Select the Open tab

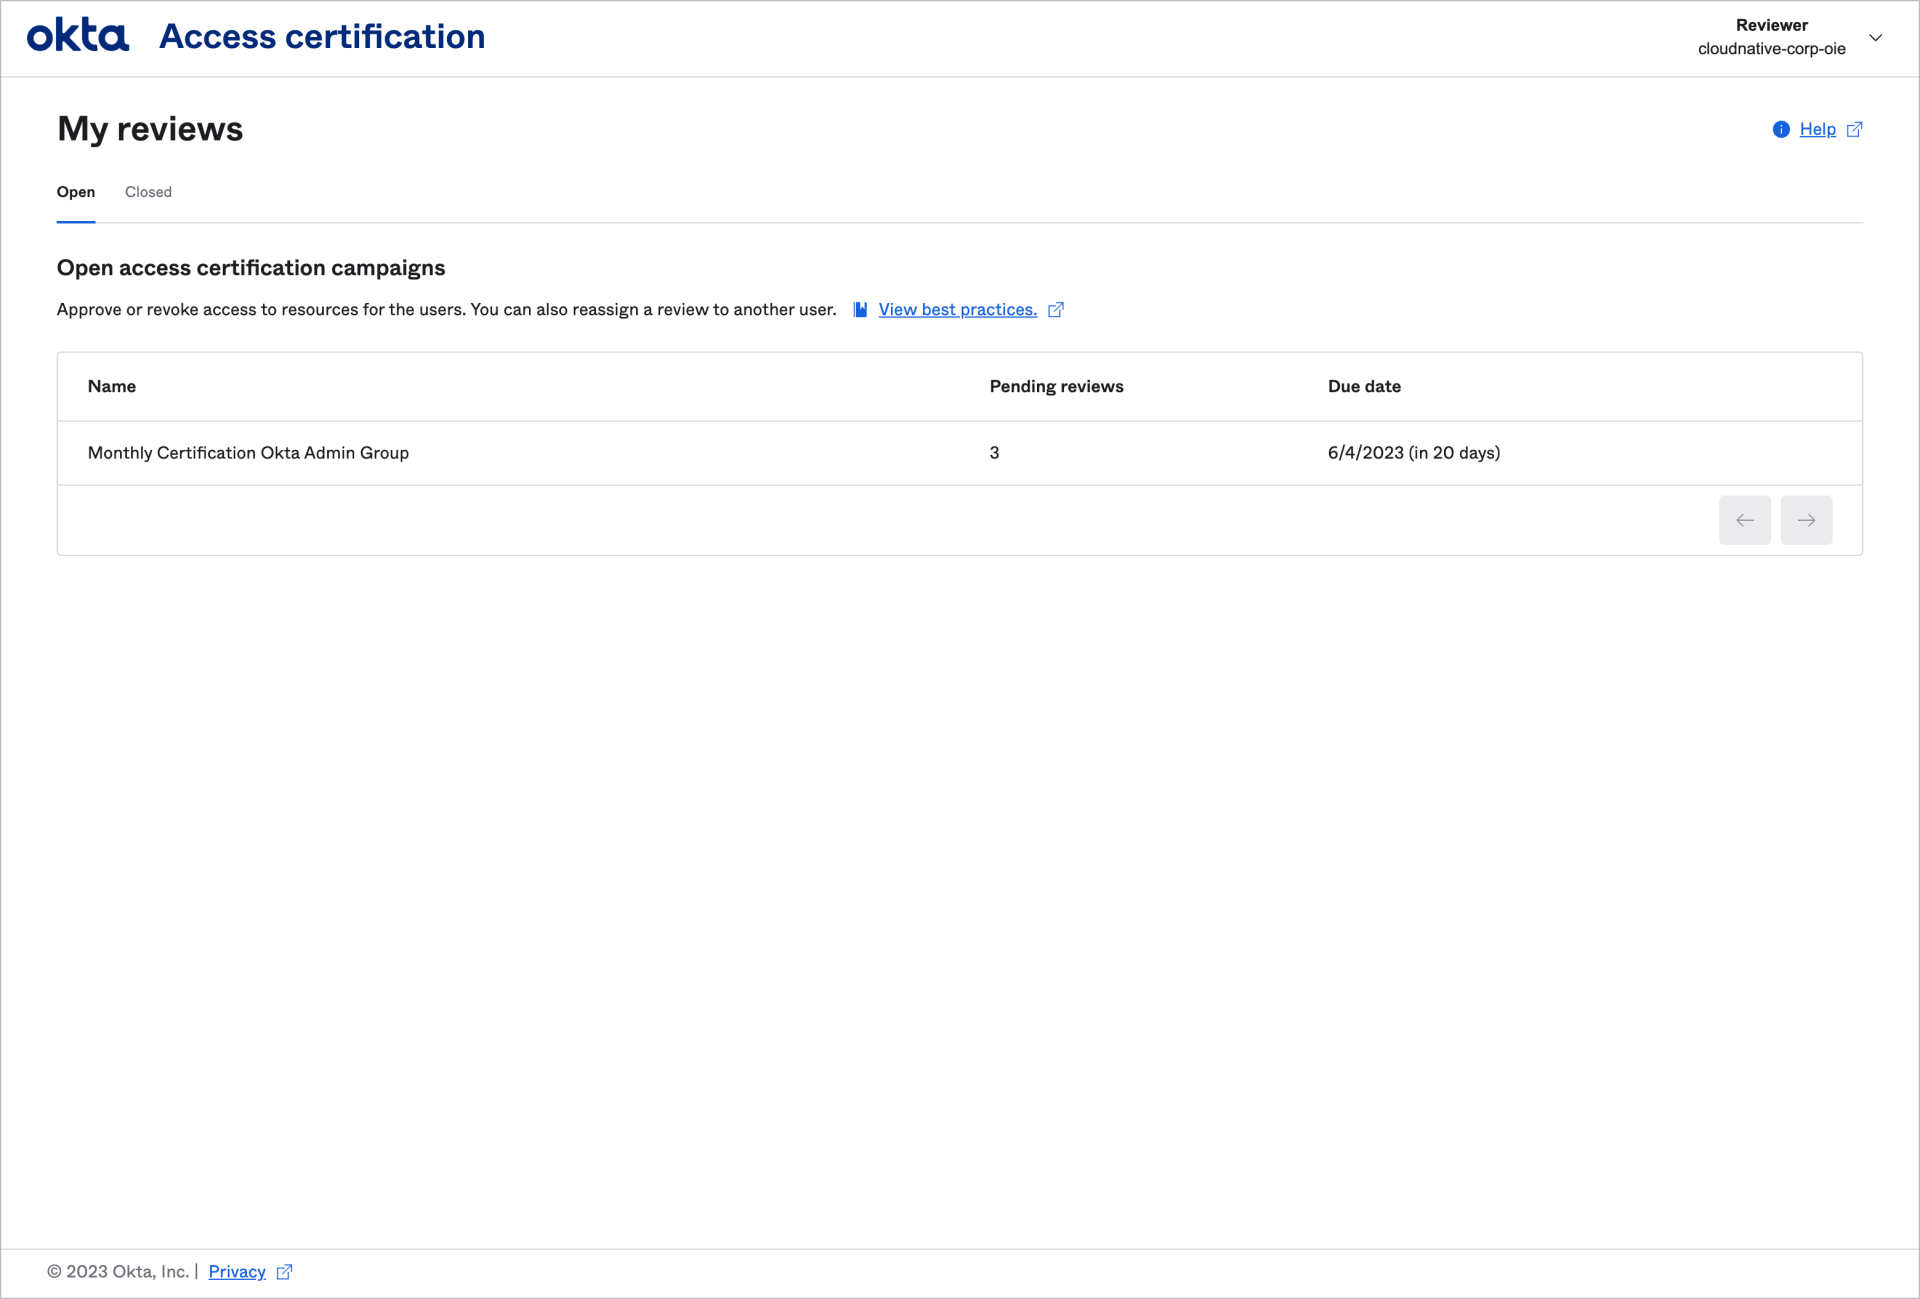[76, 192]
